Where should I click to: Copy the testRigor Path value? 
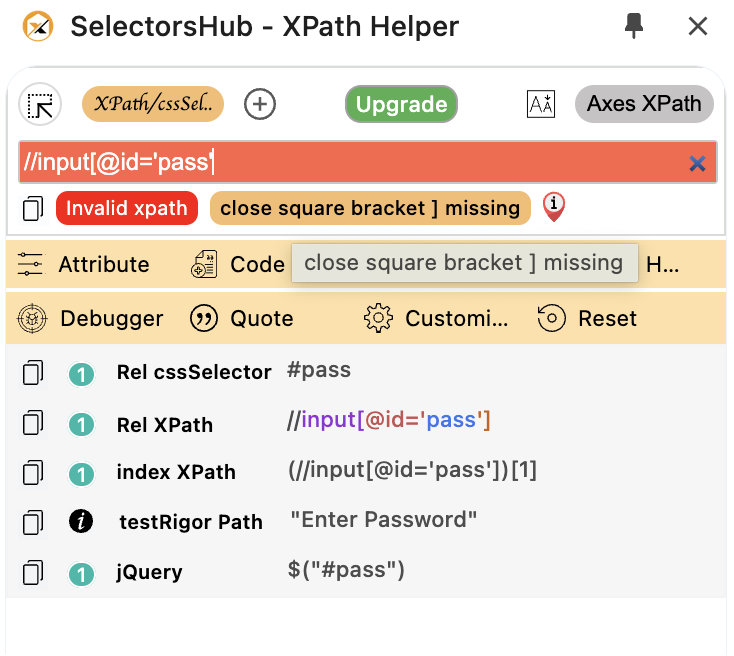click(x=33, y=523)
